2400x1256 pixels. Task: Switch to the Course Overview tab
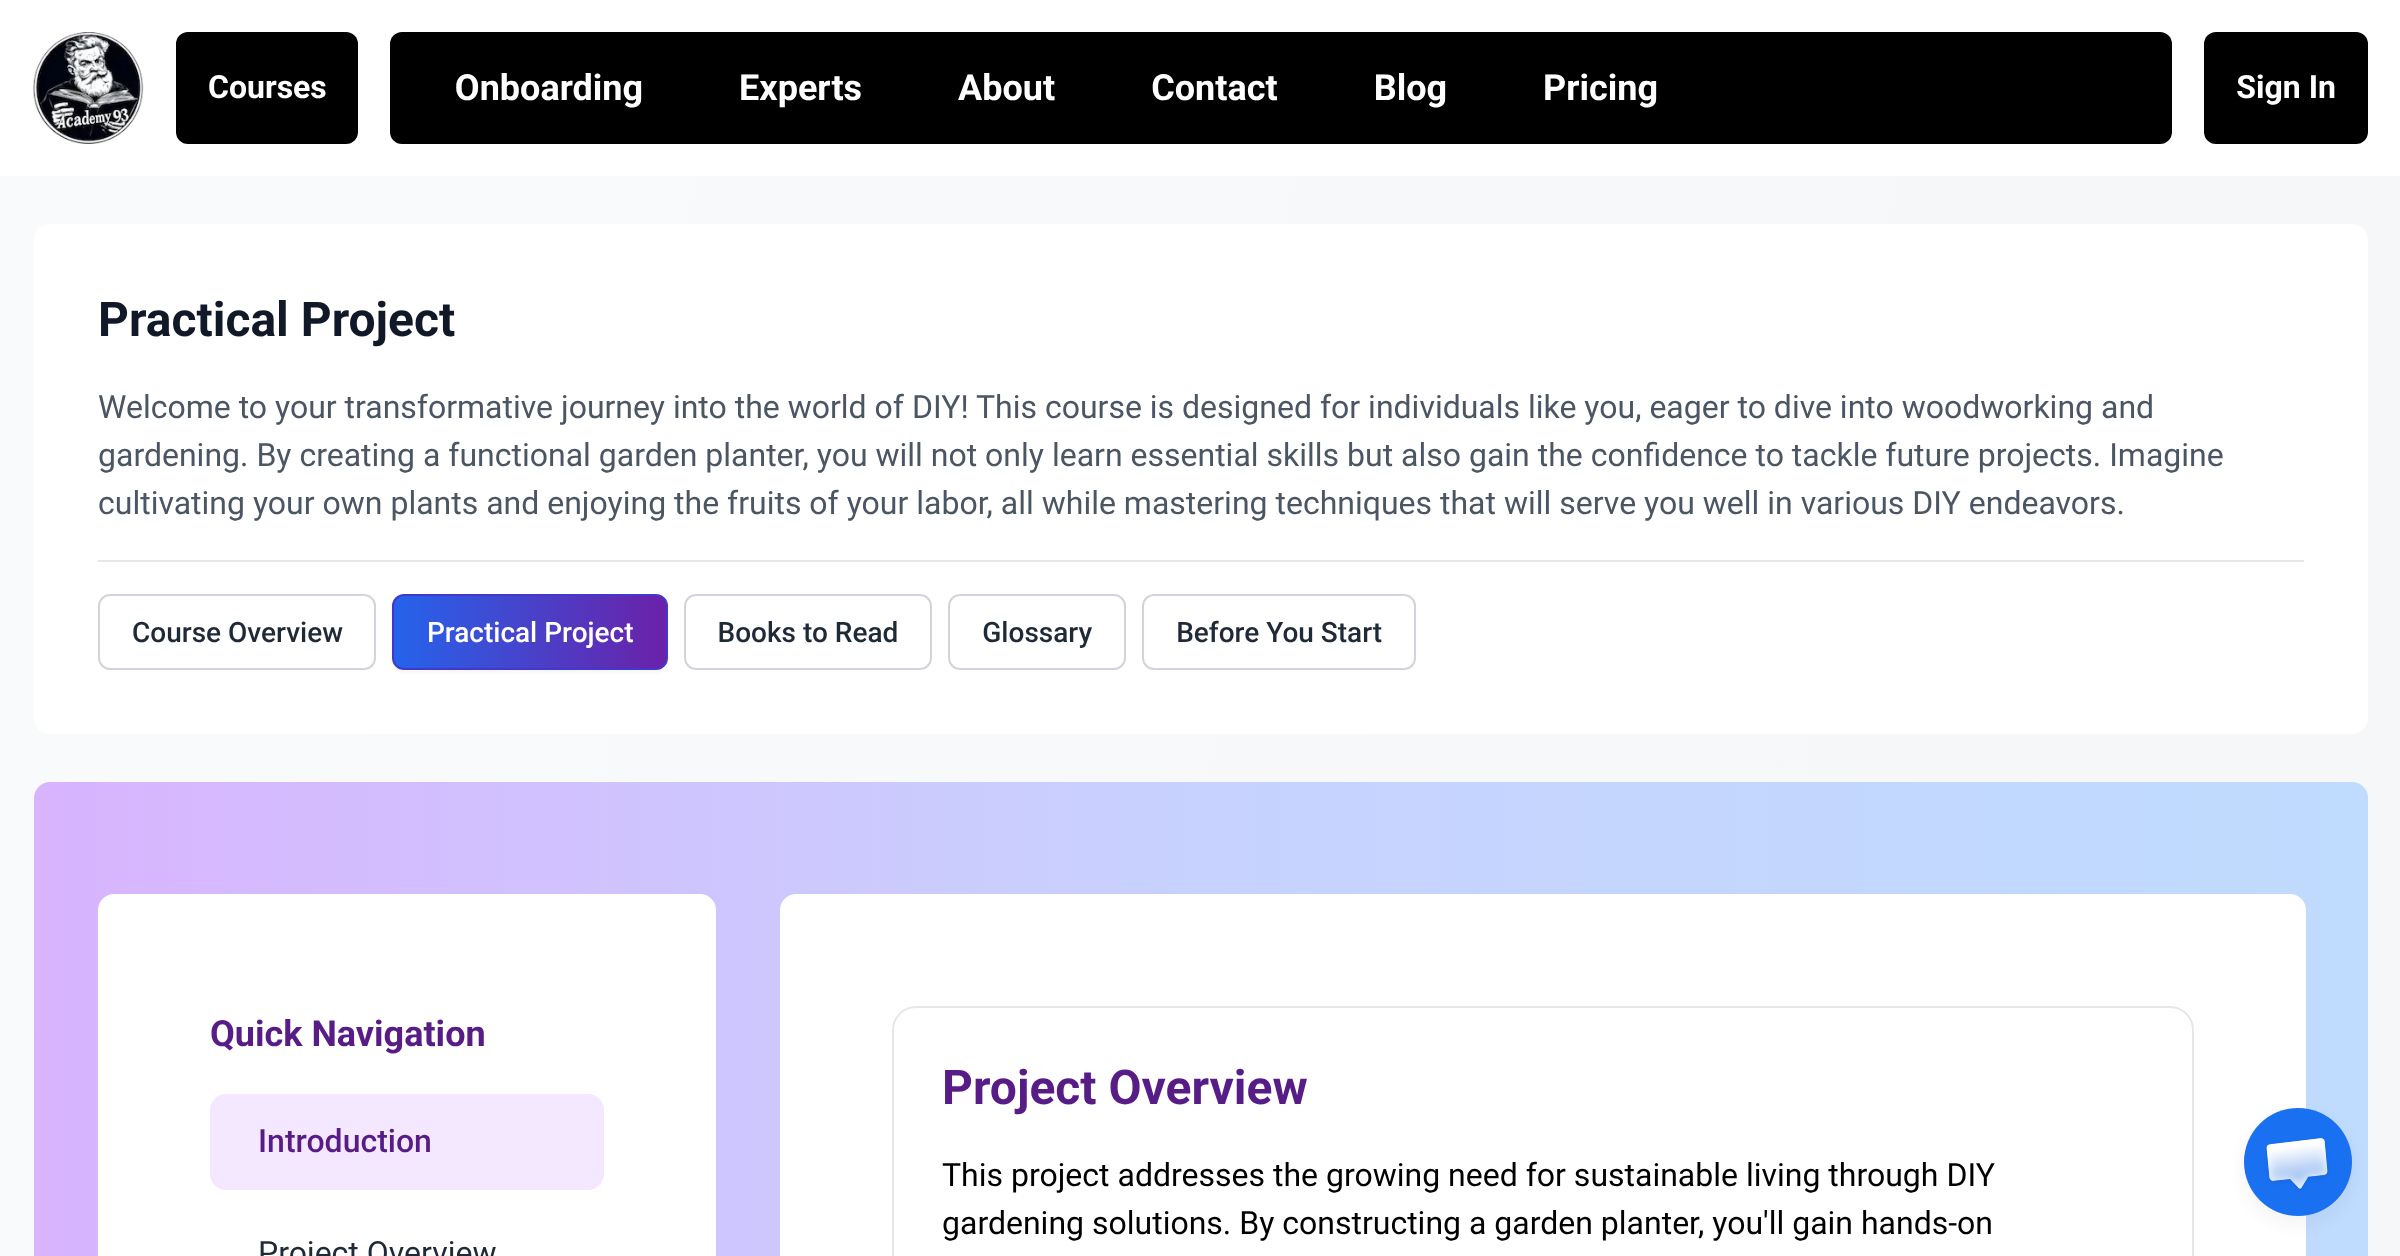(x=237, y=632)
